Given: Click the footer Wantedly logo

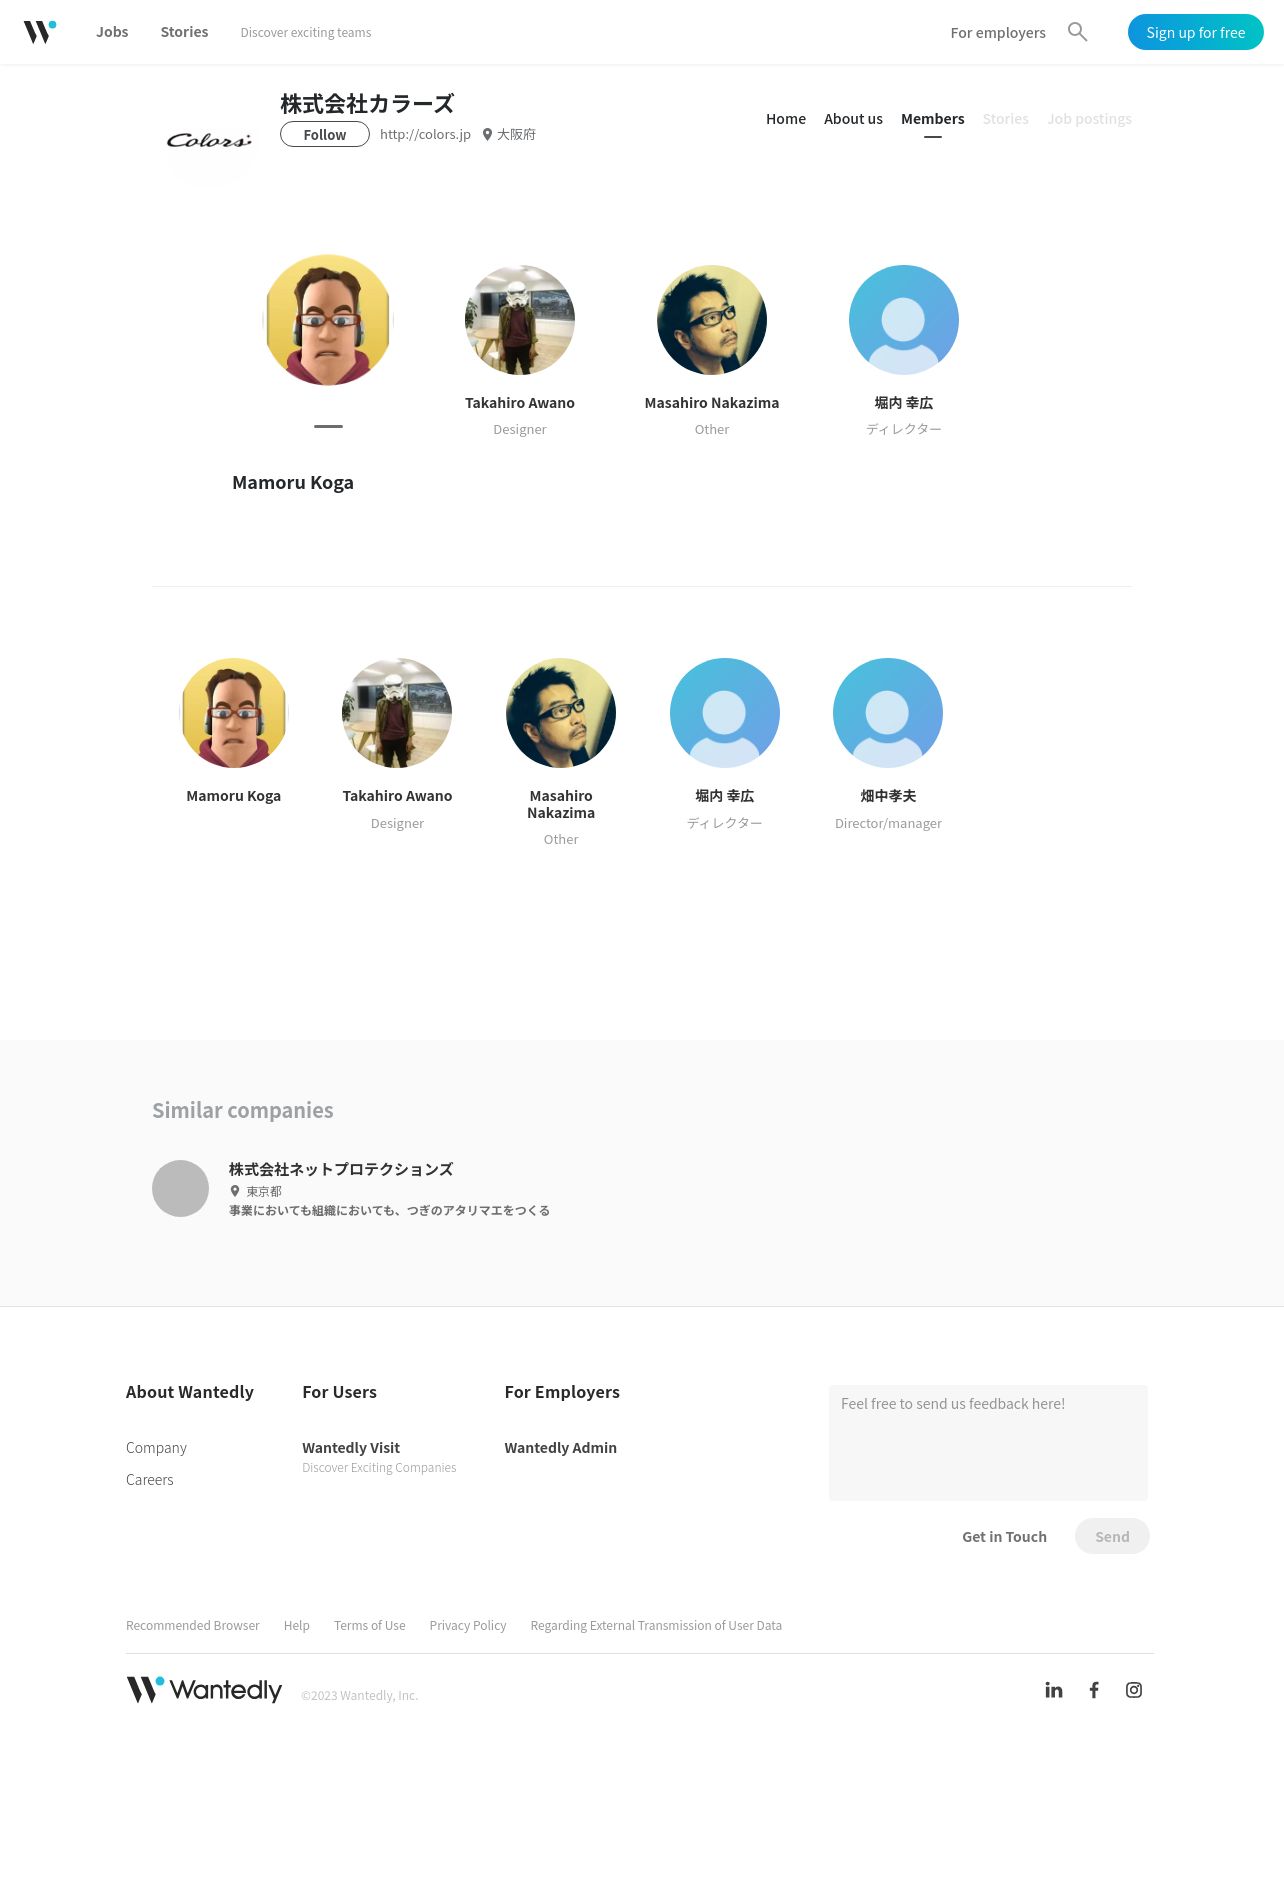Looking at the screenshot, I should [204, 1690].
